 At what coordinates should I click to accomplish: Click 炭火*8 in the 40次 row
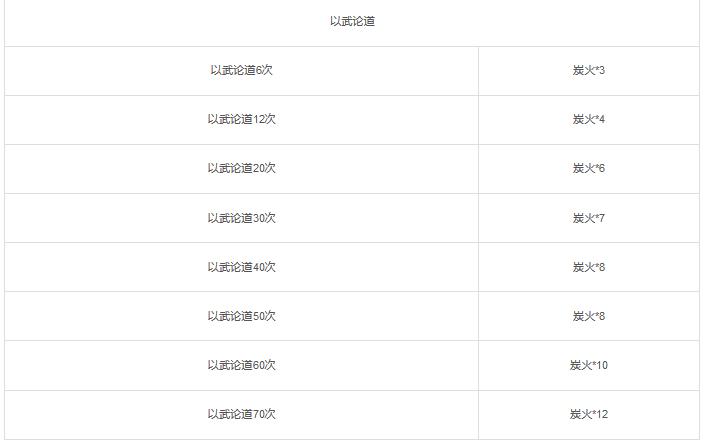tap(588, 267)
